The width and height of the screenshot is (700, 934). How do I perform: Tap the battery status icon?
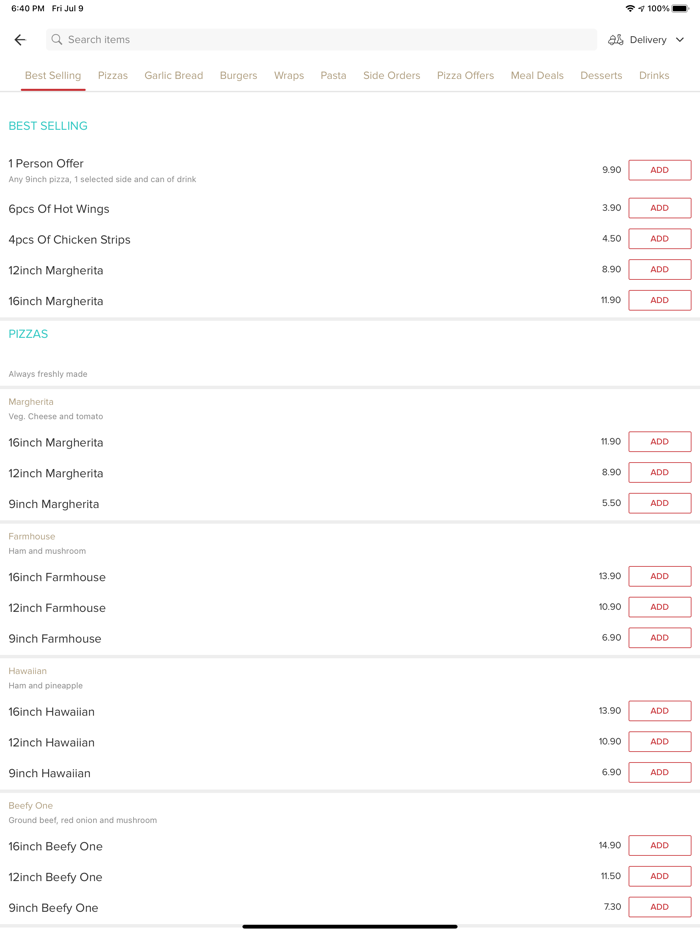680,9
